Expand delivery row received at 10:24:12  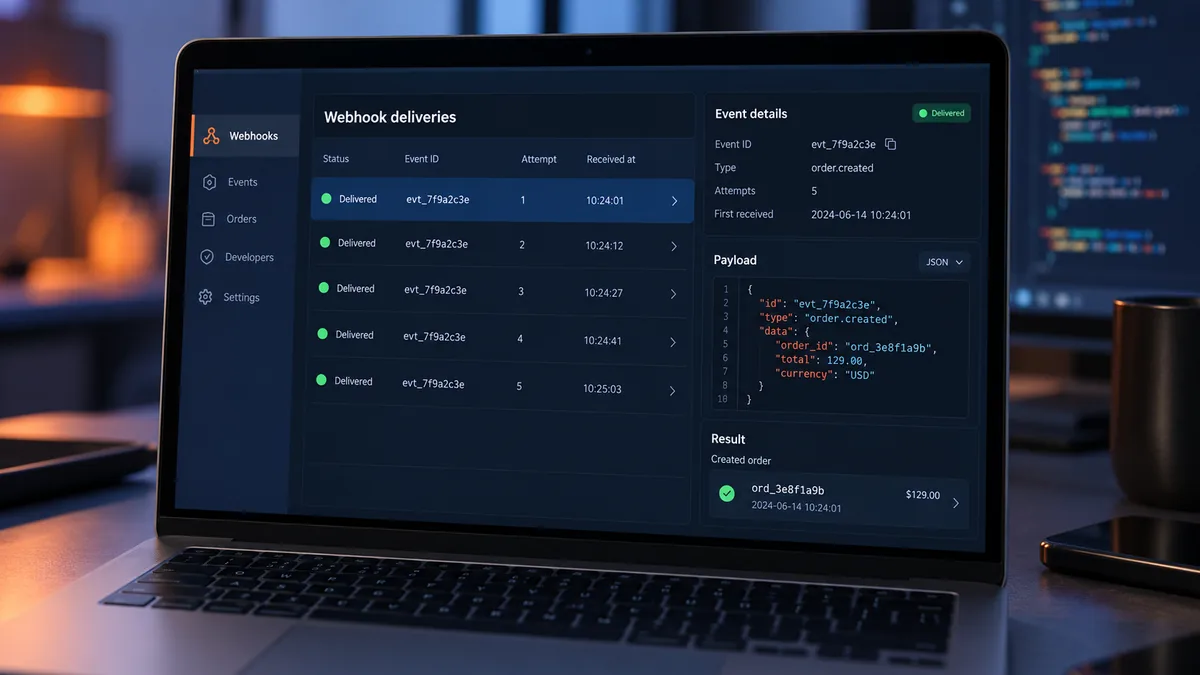pos(674,246)
